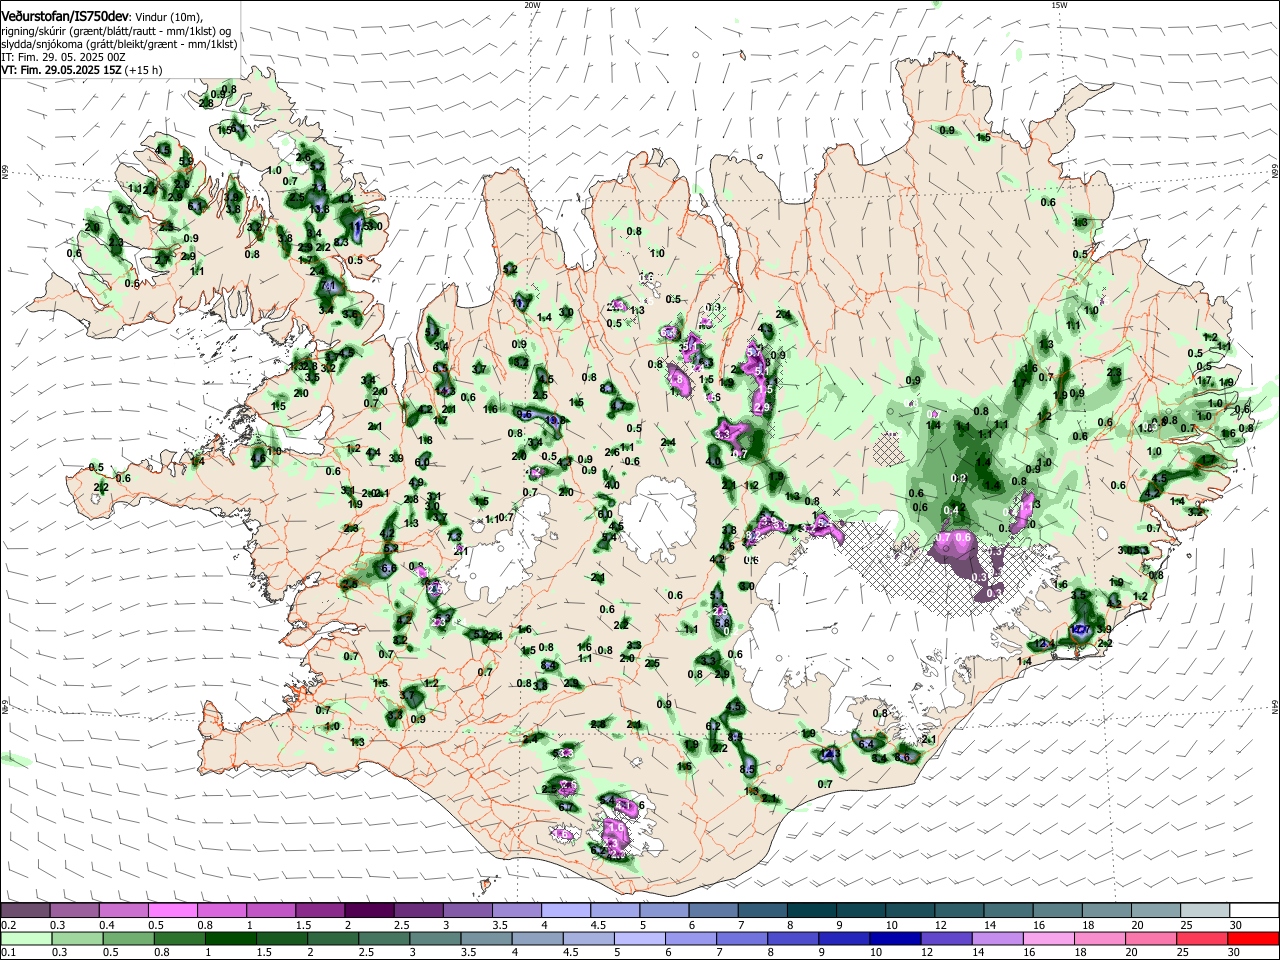The height and width of the screenshot is (960, 1280).
Task: Click the 'slydda/snjókoma' legend description line
Action: (x=119, y=45)
